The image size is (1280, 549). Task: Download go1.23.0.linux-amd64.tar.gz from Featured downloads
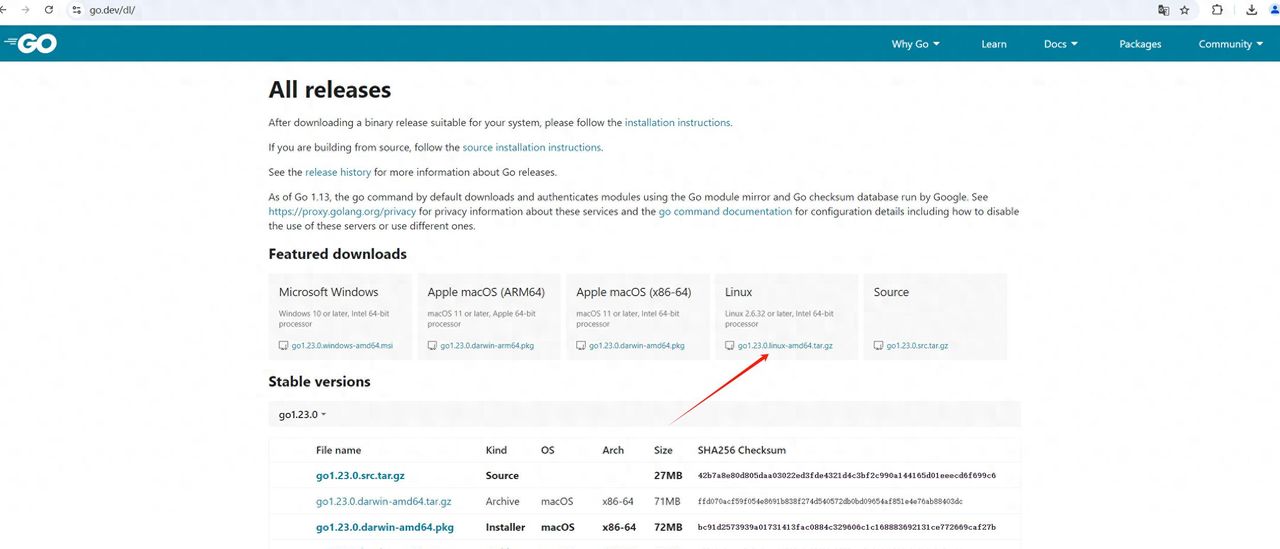785,346
